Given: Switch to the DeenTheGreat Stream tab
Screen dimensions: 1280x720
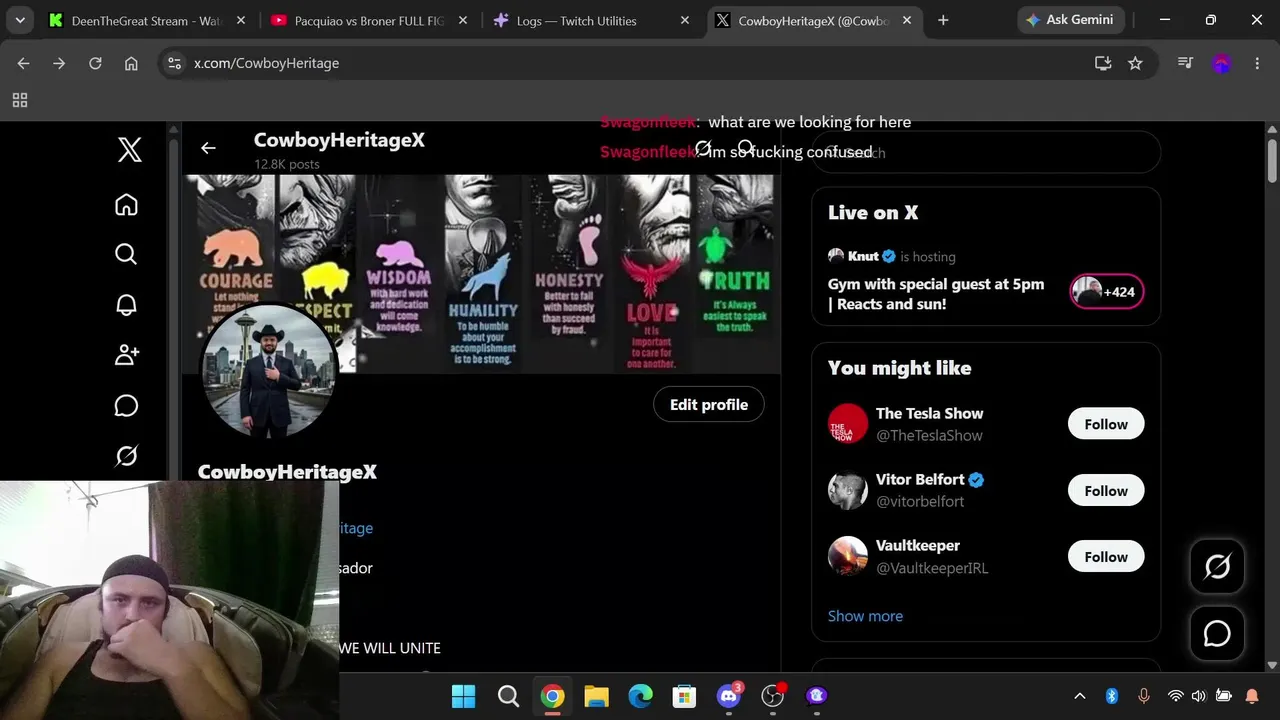Looking at the screenshot, I should click(148, 20).
